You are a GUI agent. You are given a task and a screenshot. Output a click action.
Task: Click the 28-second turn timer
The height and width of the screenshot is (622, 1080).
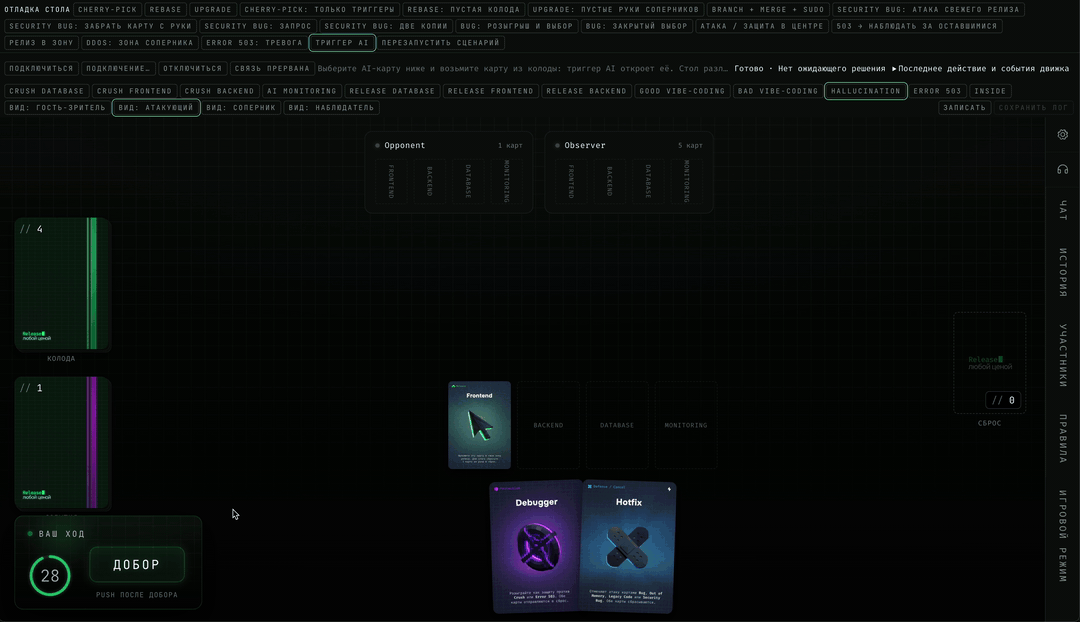[50, 576]
